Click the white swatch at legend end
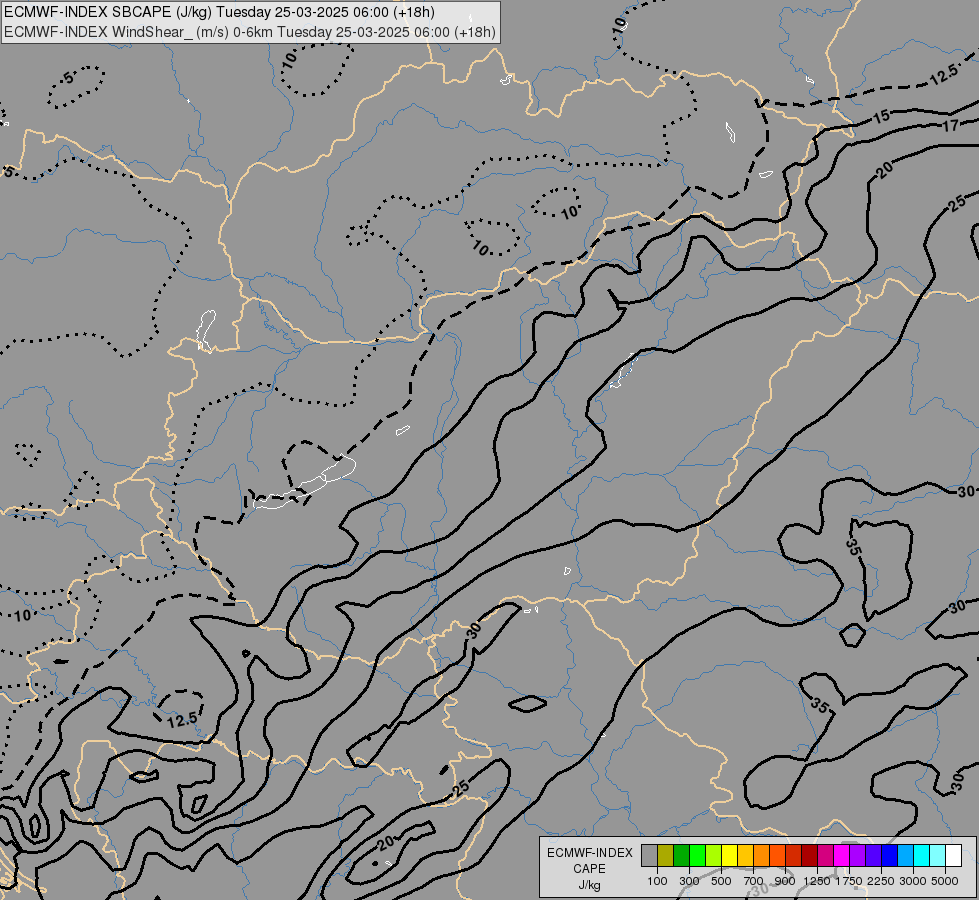This screenshot has height=900, width=979. (x=953, y=855)
